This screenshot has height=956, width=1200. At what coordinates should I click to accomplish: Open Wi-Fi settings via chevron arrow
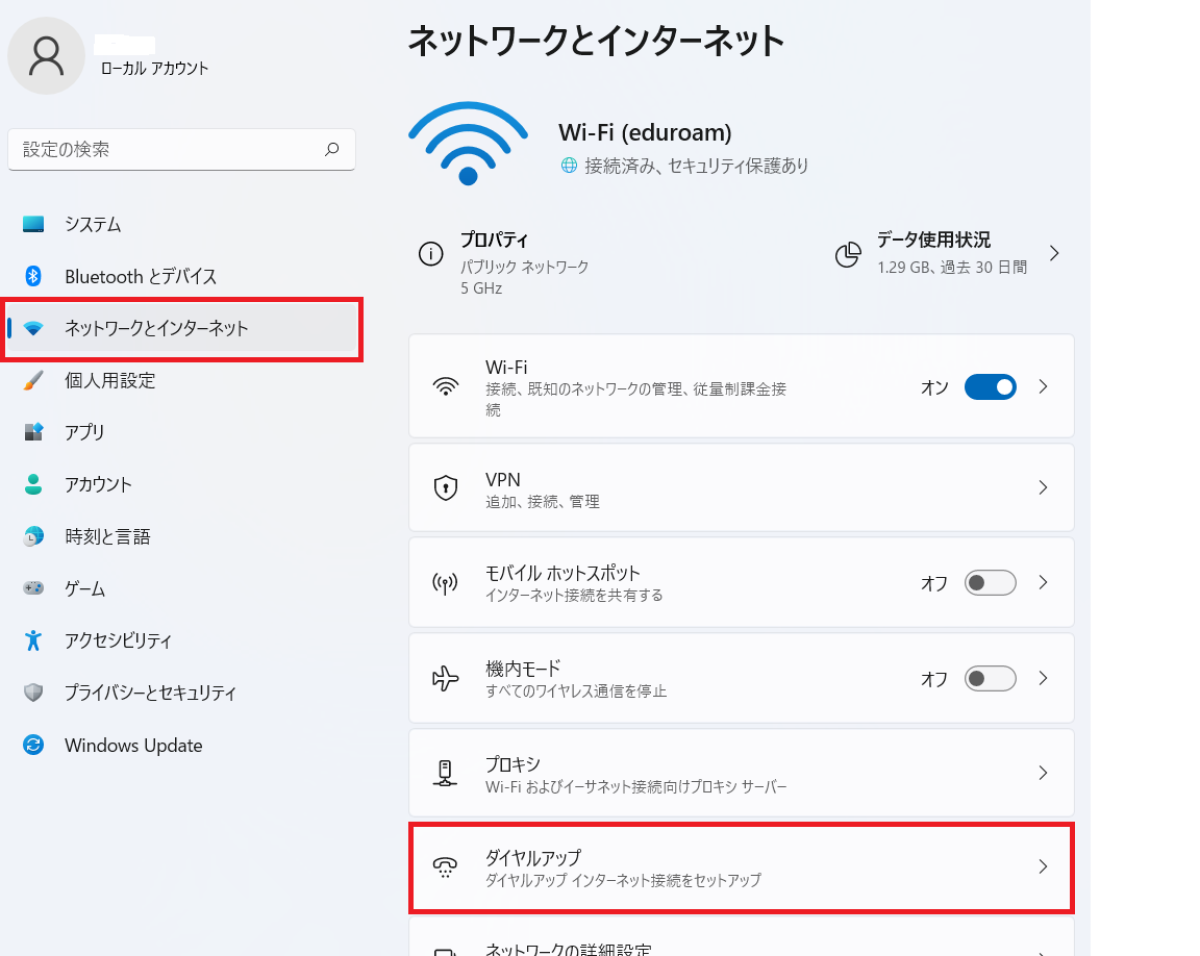pyautogui.click(x=1043, y=386)
